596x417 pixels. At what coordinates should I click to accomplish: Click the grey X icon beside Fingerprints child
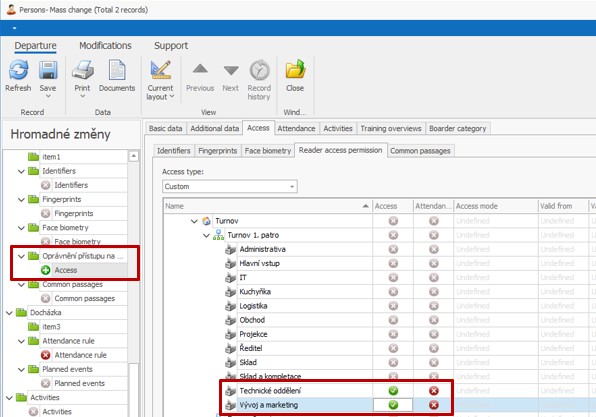tap(46, 214)
